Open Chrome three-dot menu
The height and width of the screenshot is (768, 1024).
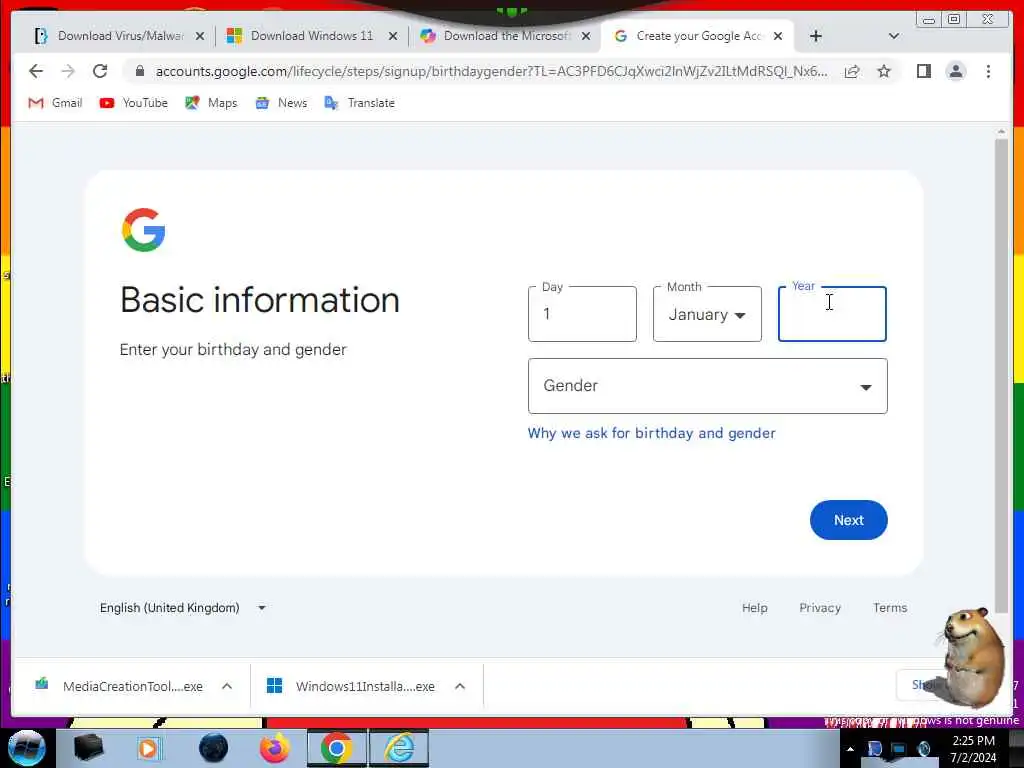click(x=988, y=71)
